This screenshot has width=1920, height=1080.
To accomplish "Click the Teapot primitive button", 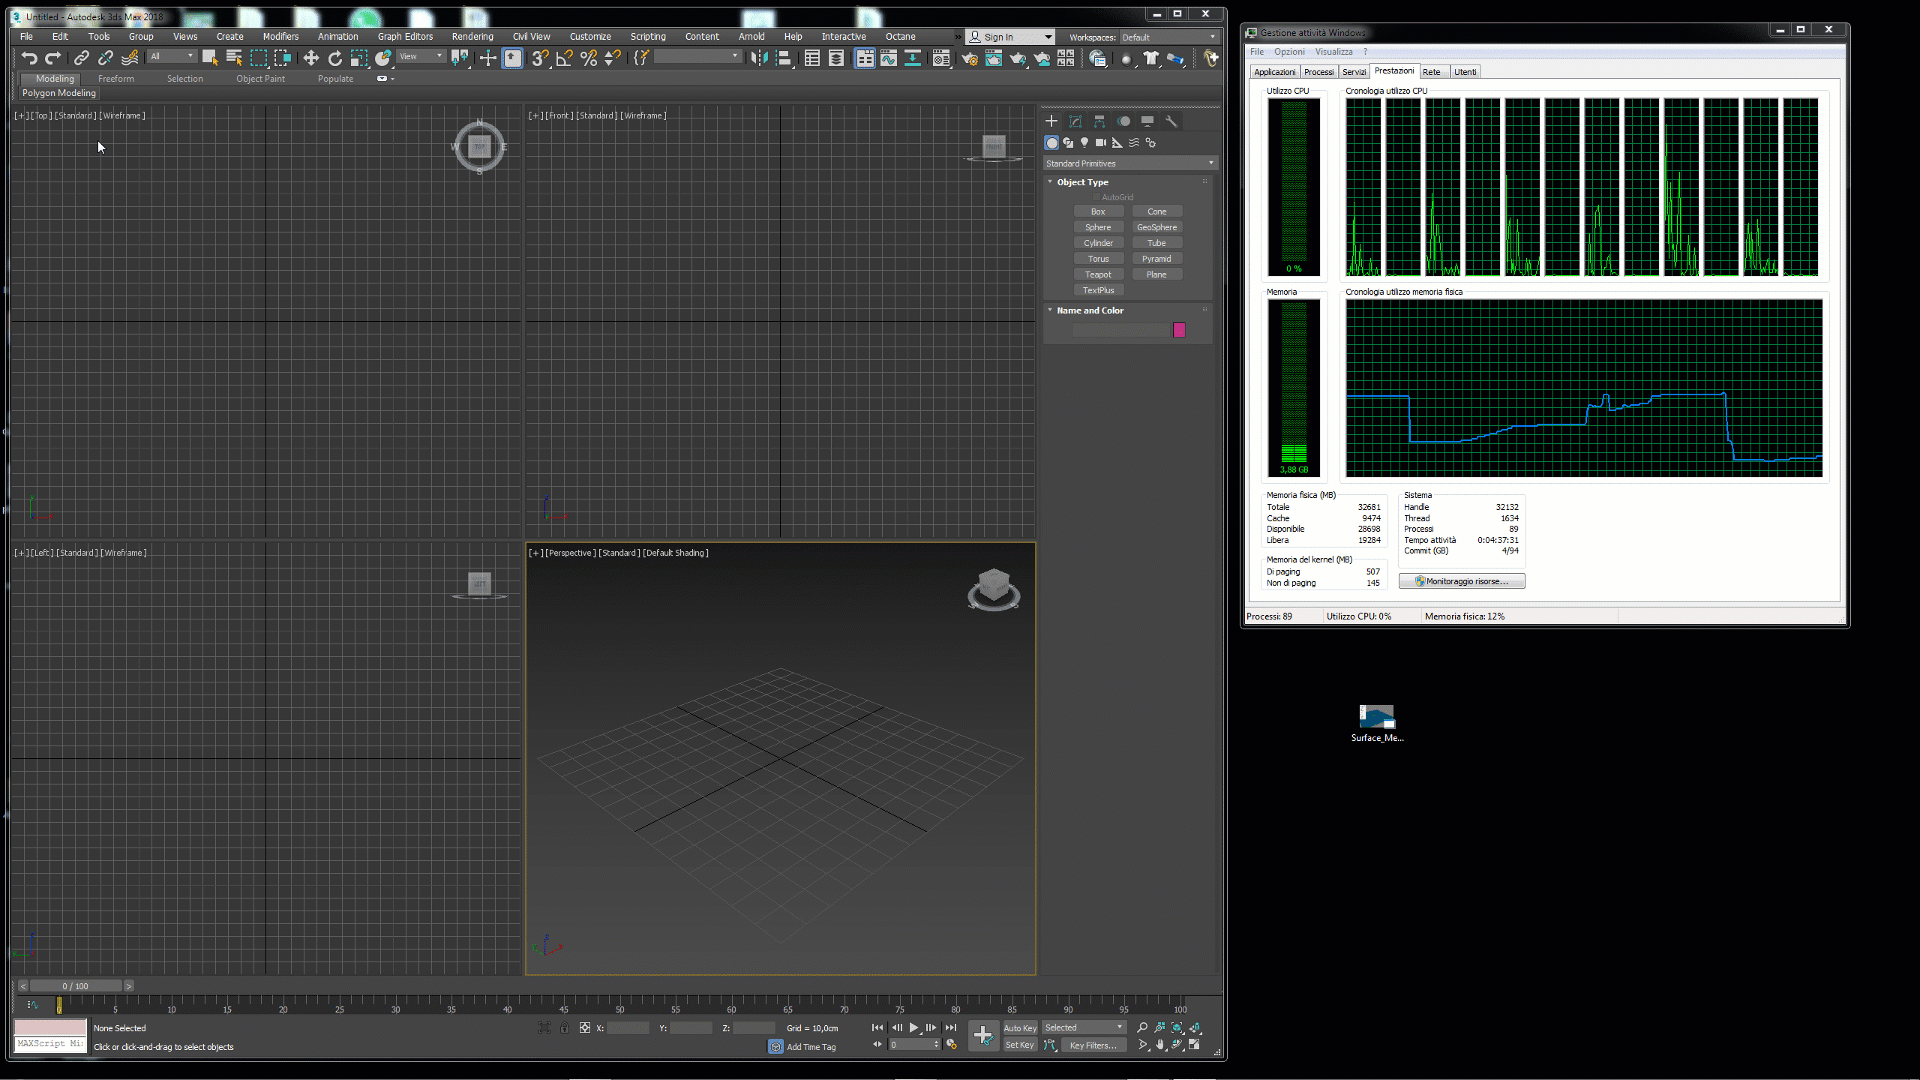I will (x=1098, y=274).
